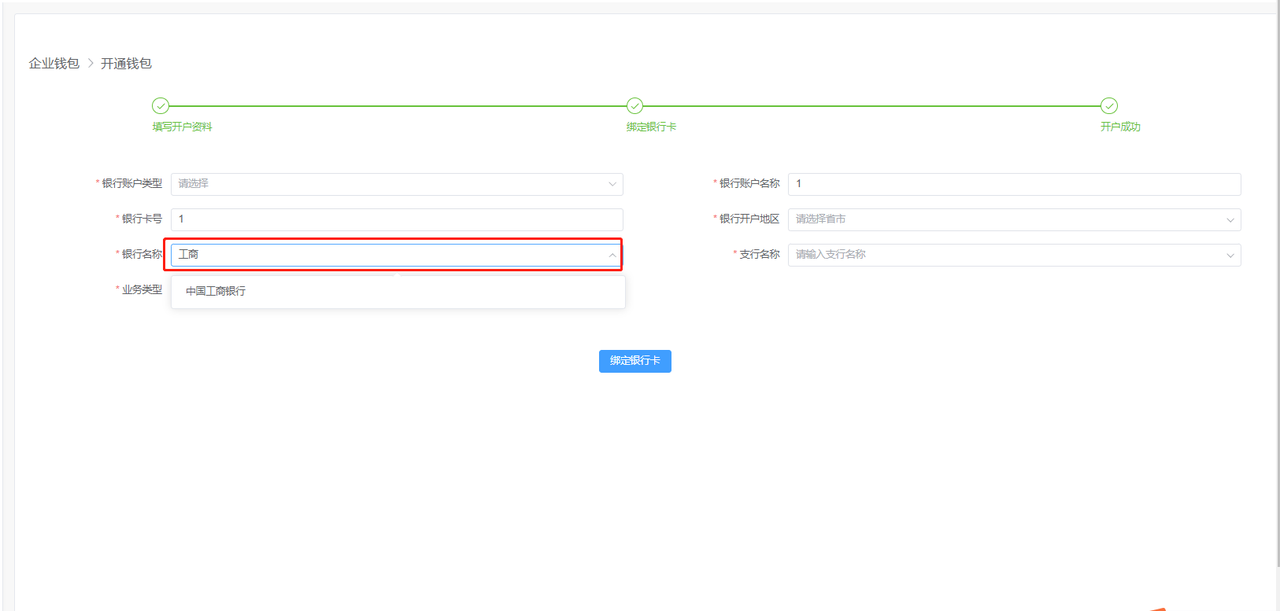Click the 开户成功 step label
The image size is (1280, 611).
pyautogui.click(x=1120, y=127)
